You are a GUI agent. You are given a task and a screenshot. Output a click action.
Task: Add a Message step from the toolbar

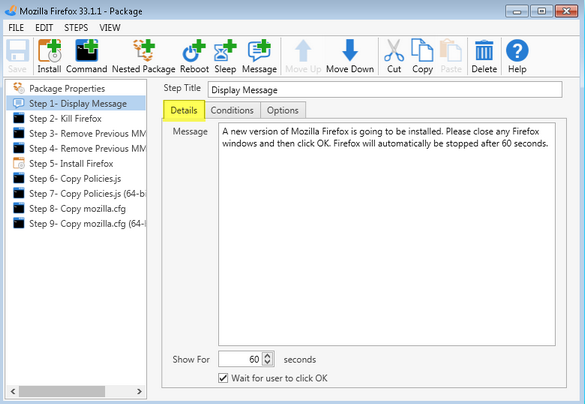(259, 56)
